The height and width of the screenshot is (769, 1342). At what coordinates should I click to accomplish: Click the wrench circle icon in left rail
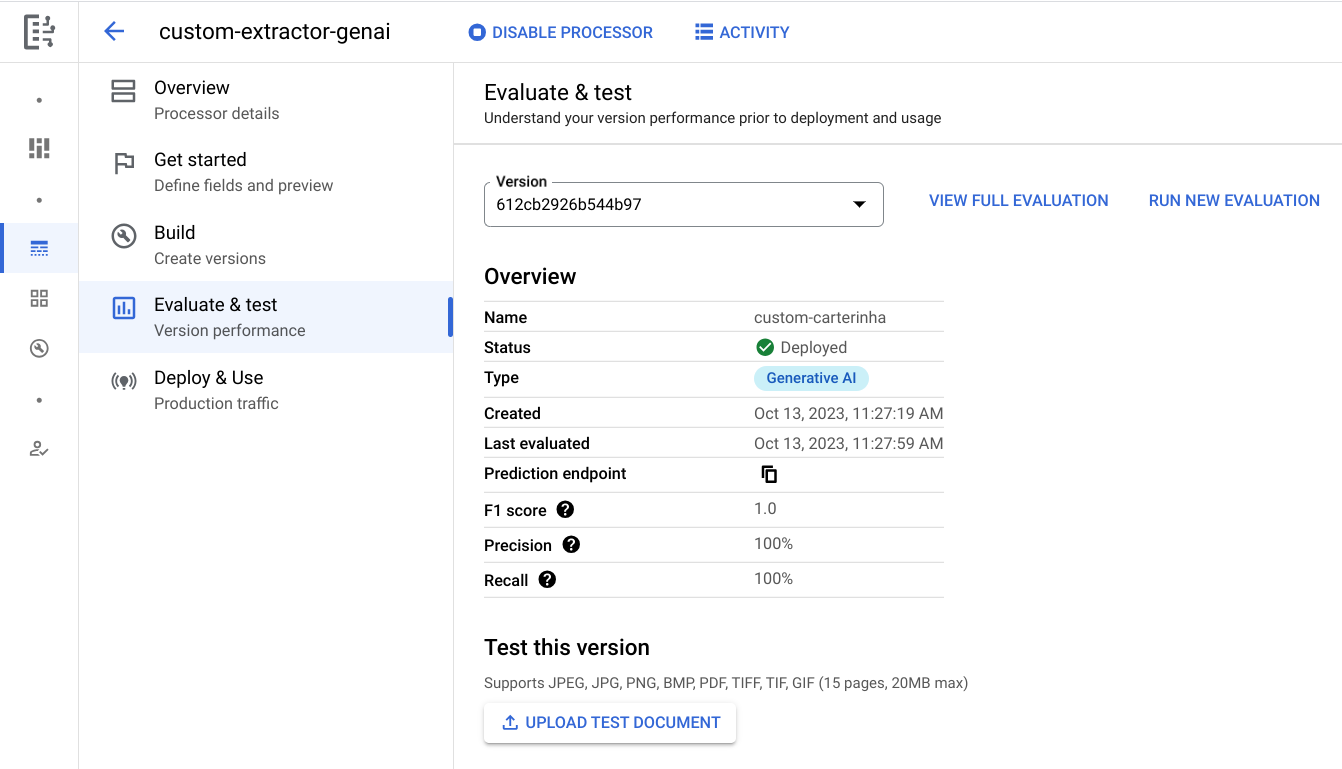[x=39, y=348]
